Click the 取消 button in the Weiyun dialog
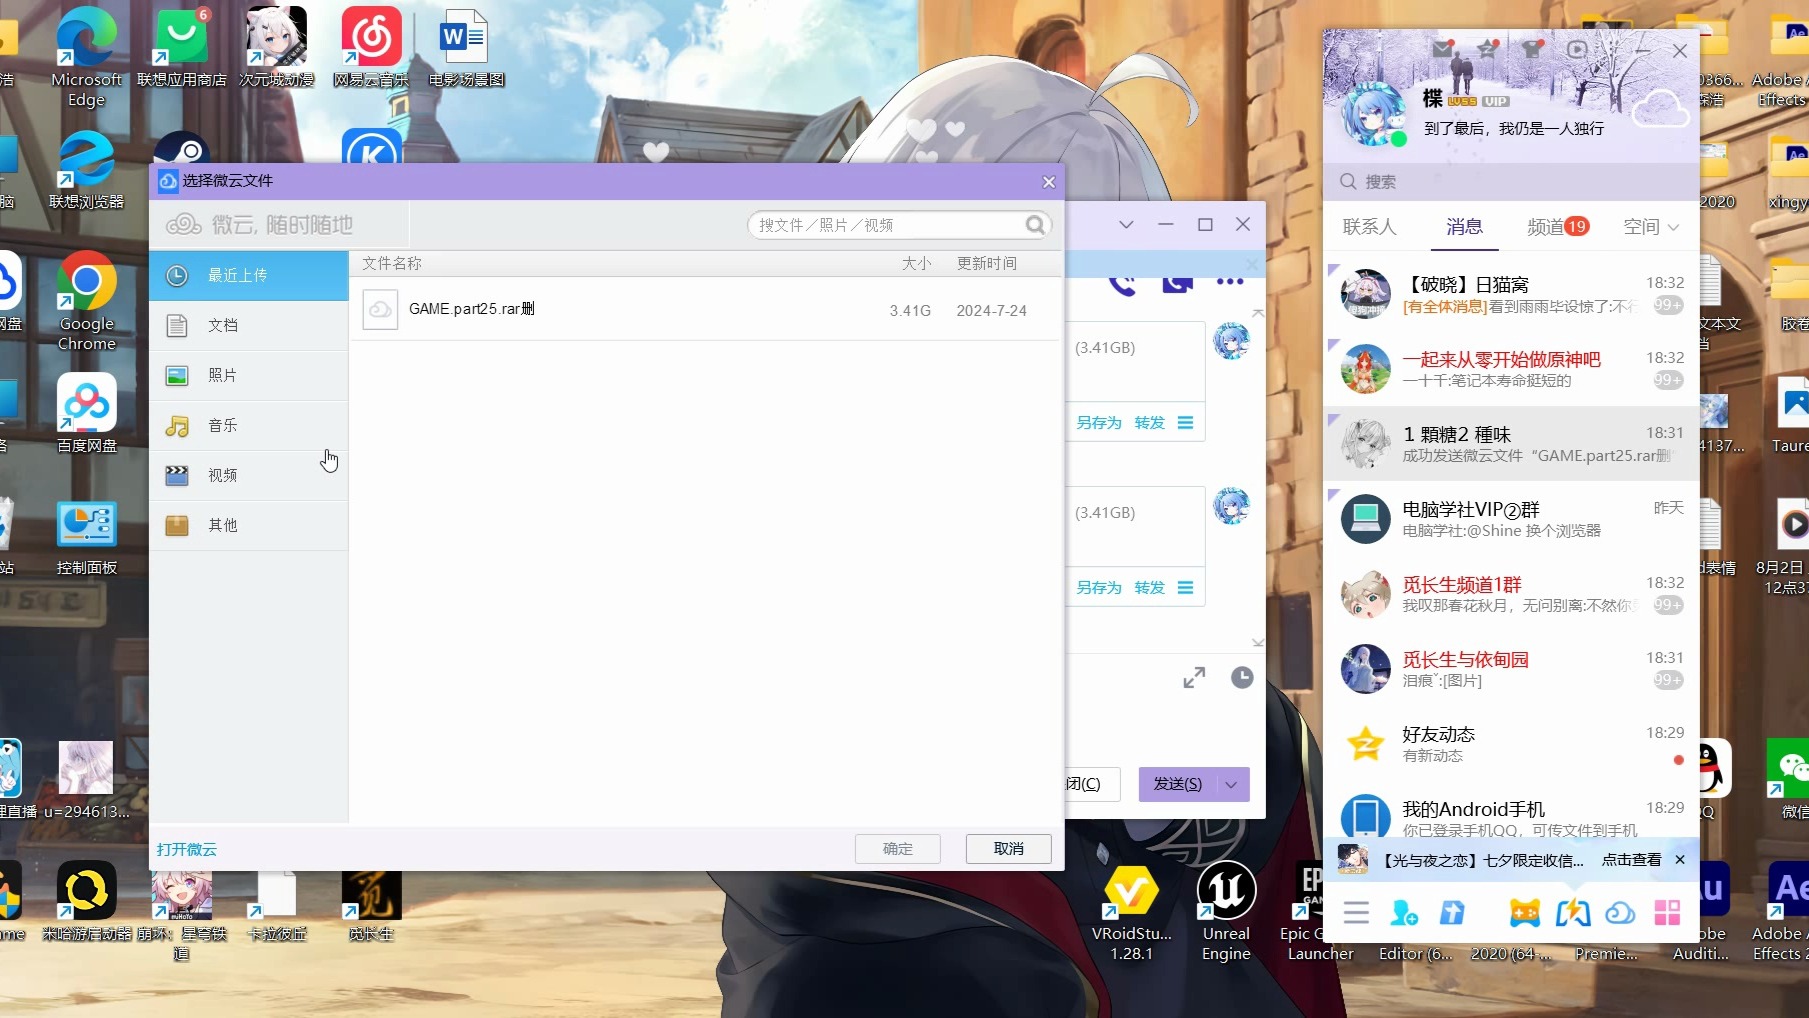This screenshot has height=1018, width=1809. coord(1008,848)
